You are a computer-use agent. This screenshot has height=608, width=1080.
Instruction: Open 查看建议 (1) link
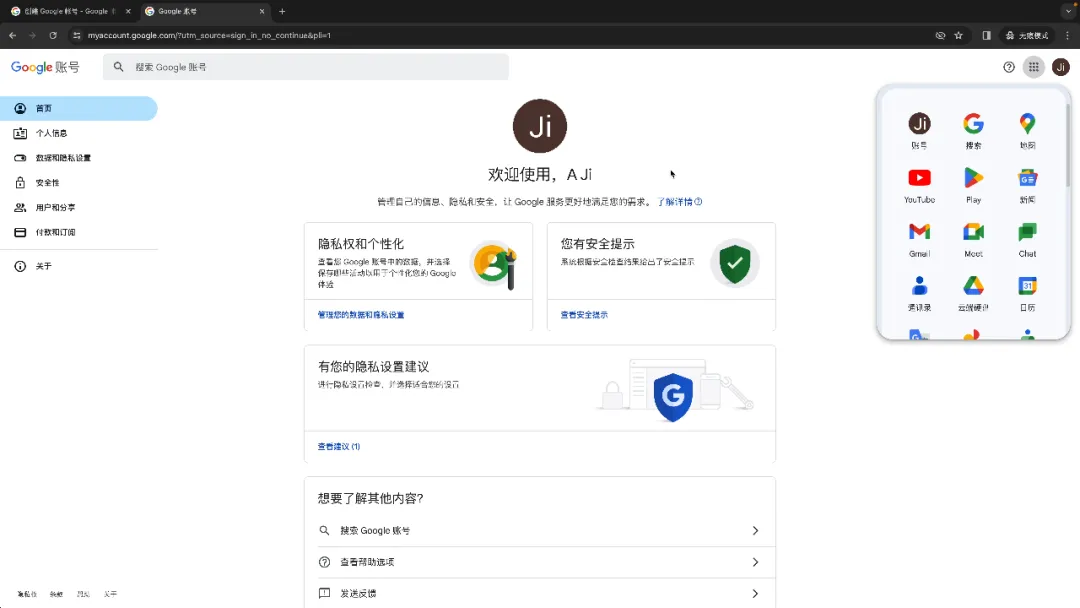(x=339, y=446)
